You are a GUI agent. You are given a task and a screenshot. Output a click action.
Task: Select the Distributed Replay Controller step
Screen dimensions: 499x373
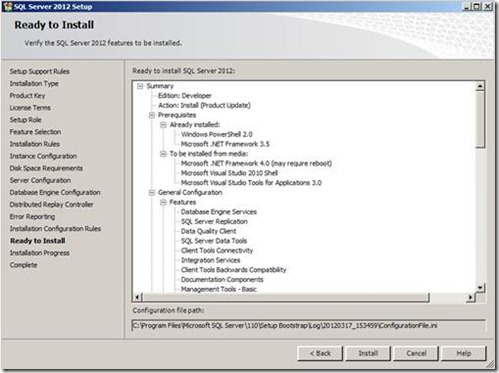(52, 204)
